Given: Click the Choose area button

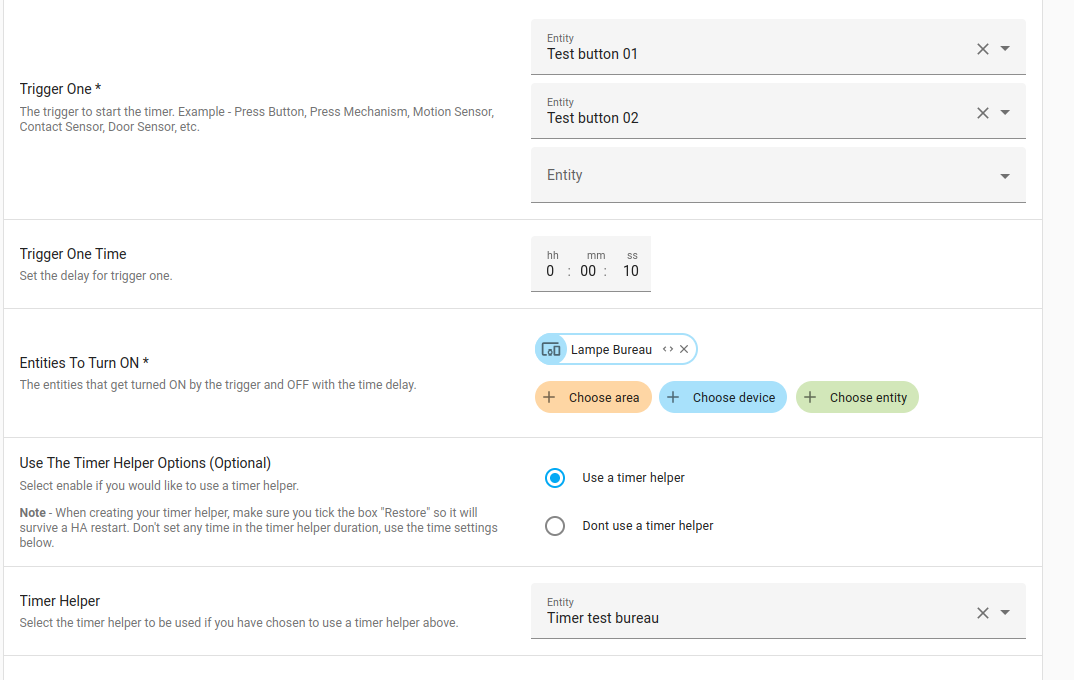Looking at the screenshot, I should tap(593, 397).
